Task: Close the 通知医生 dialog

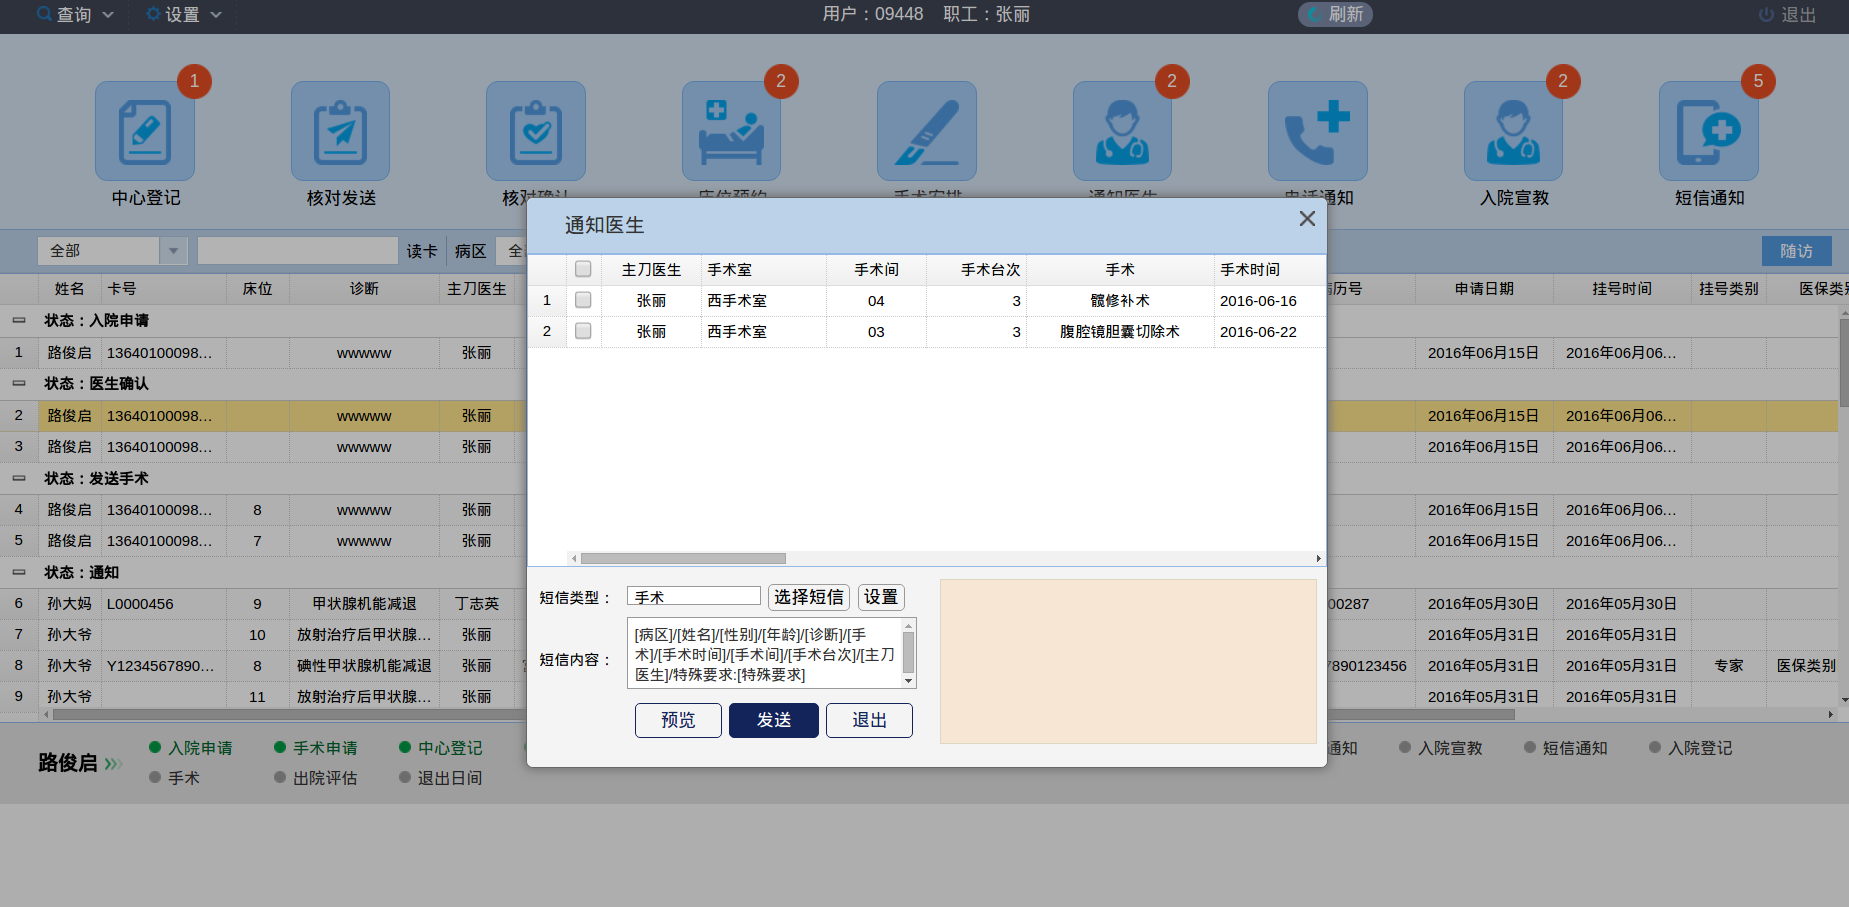Action: (1306, 219)
